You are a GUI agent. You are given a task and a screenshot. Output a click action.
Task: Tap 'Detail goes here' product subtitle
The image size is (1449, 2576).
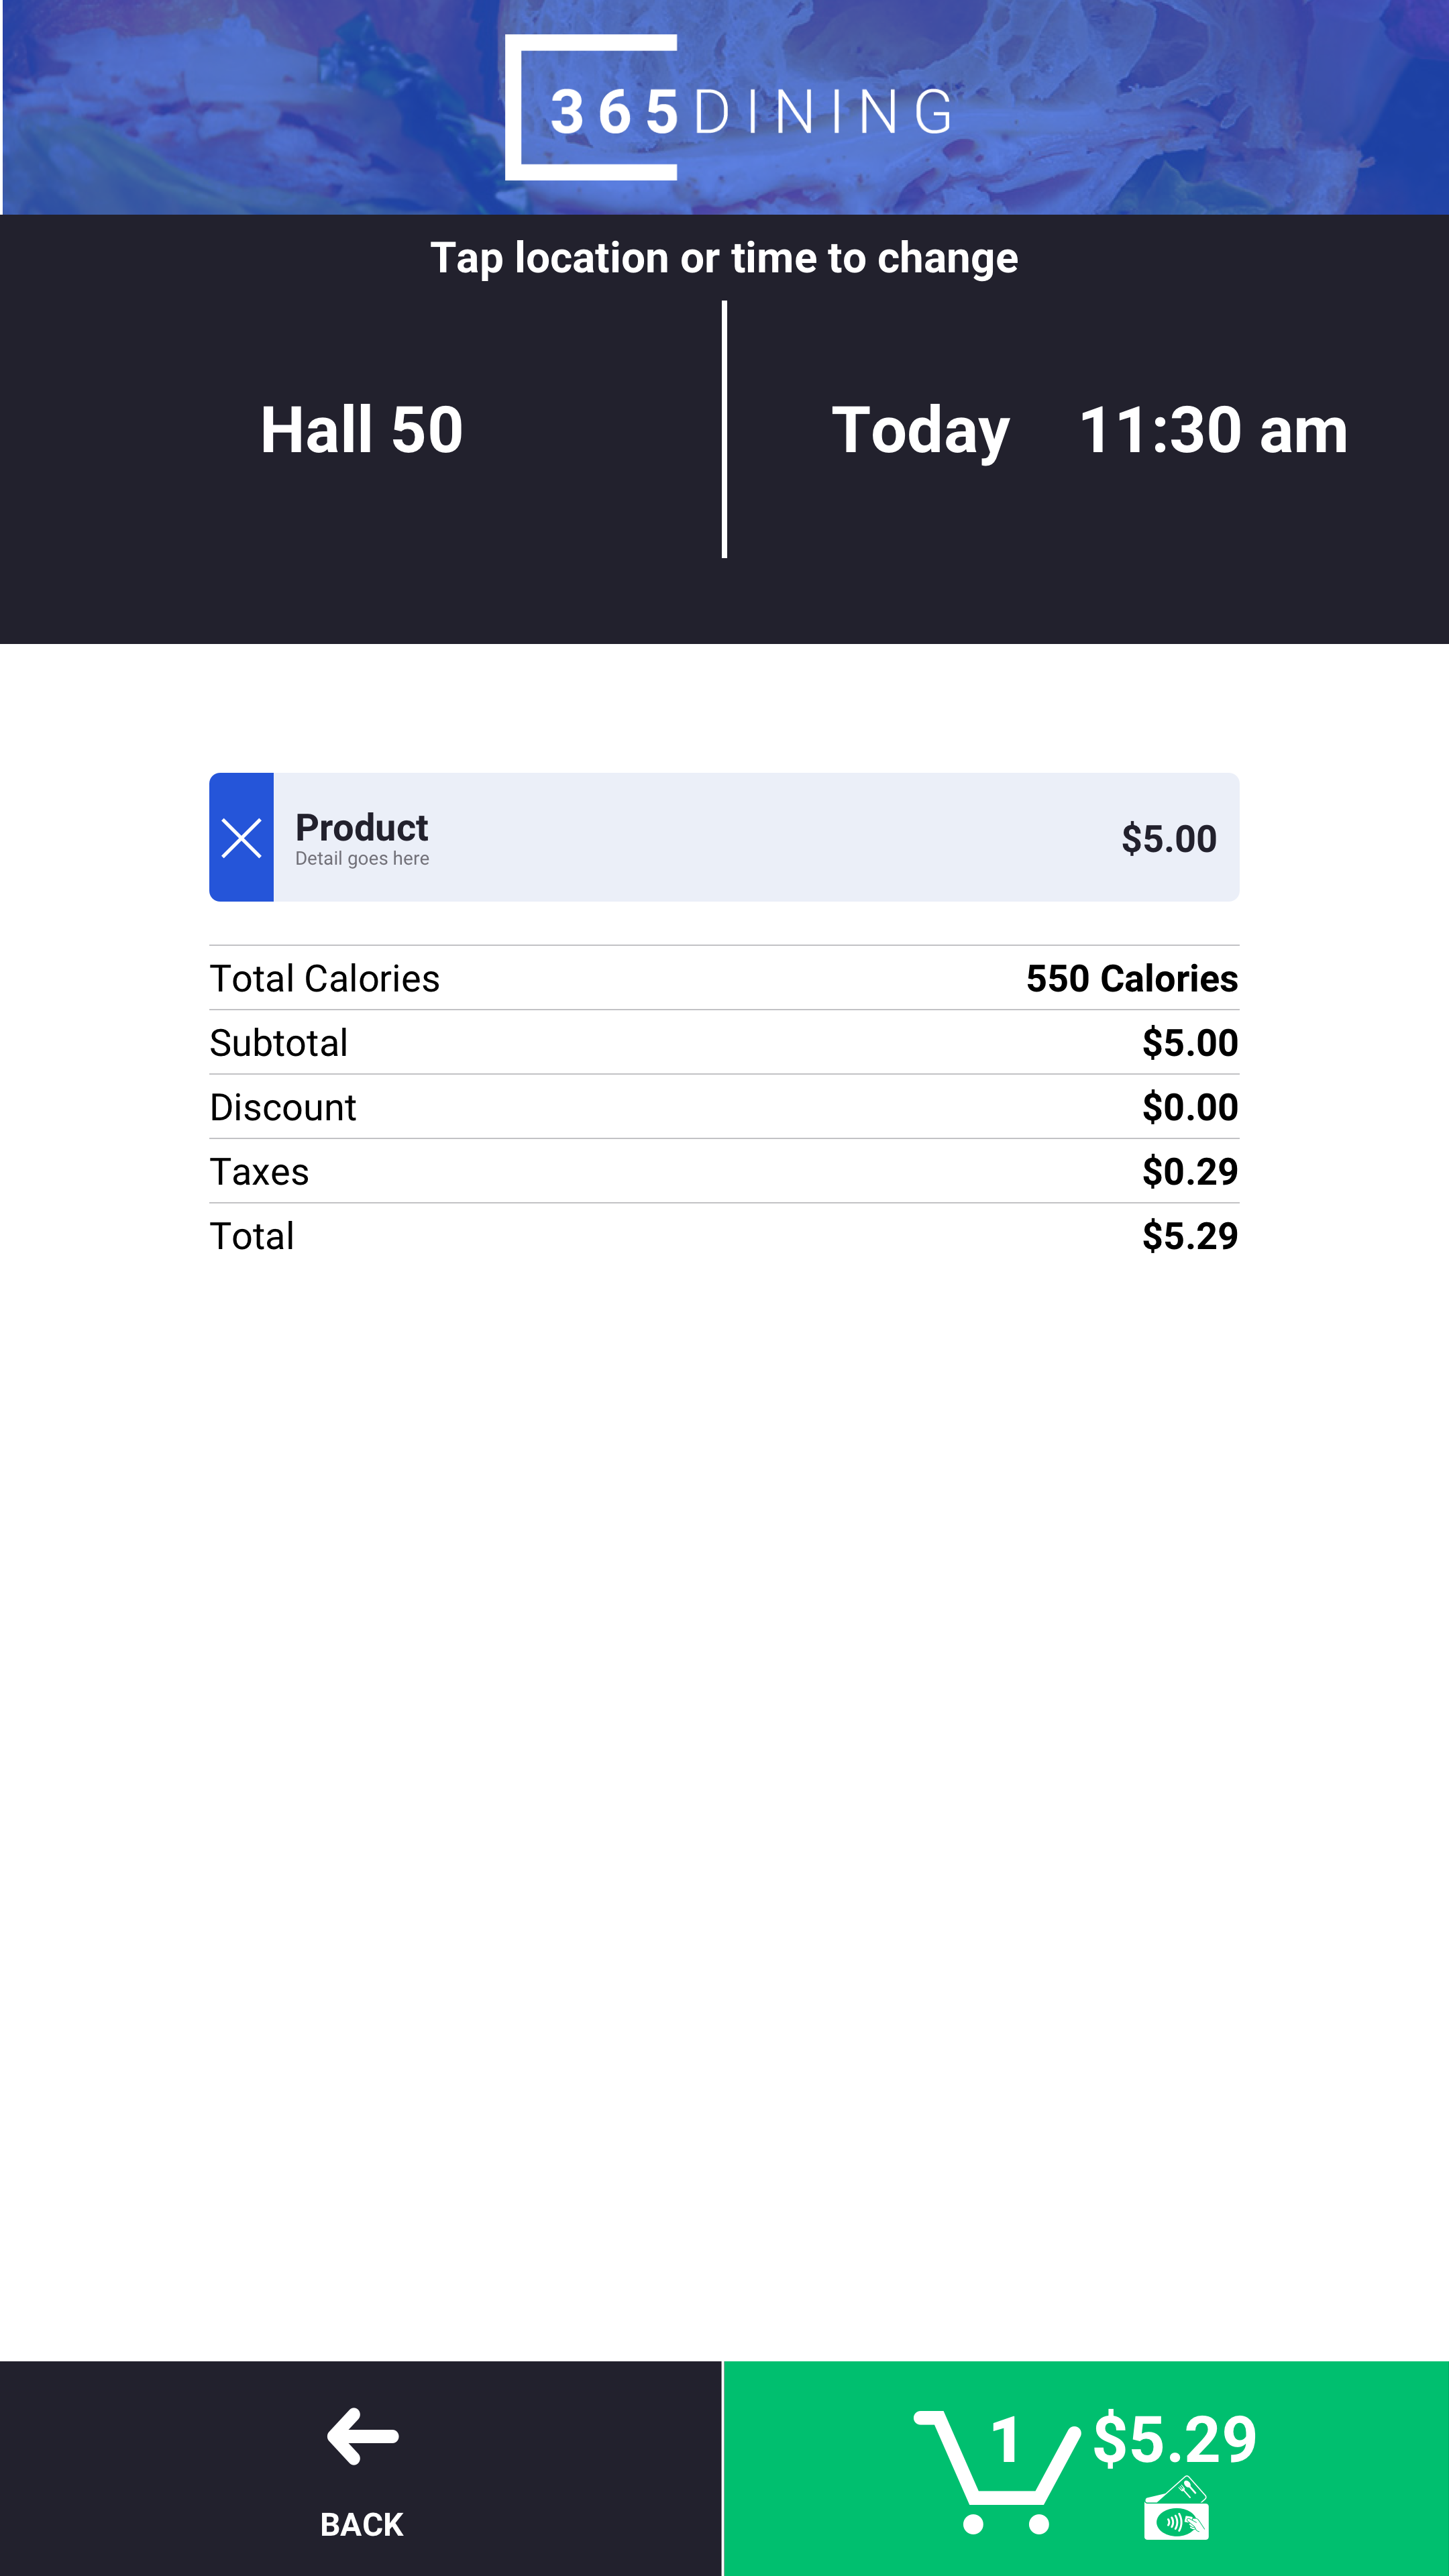point(362,859)
